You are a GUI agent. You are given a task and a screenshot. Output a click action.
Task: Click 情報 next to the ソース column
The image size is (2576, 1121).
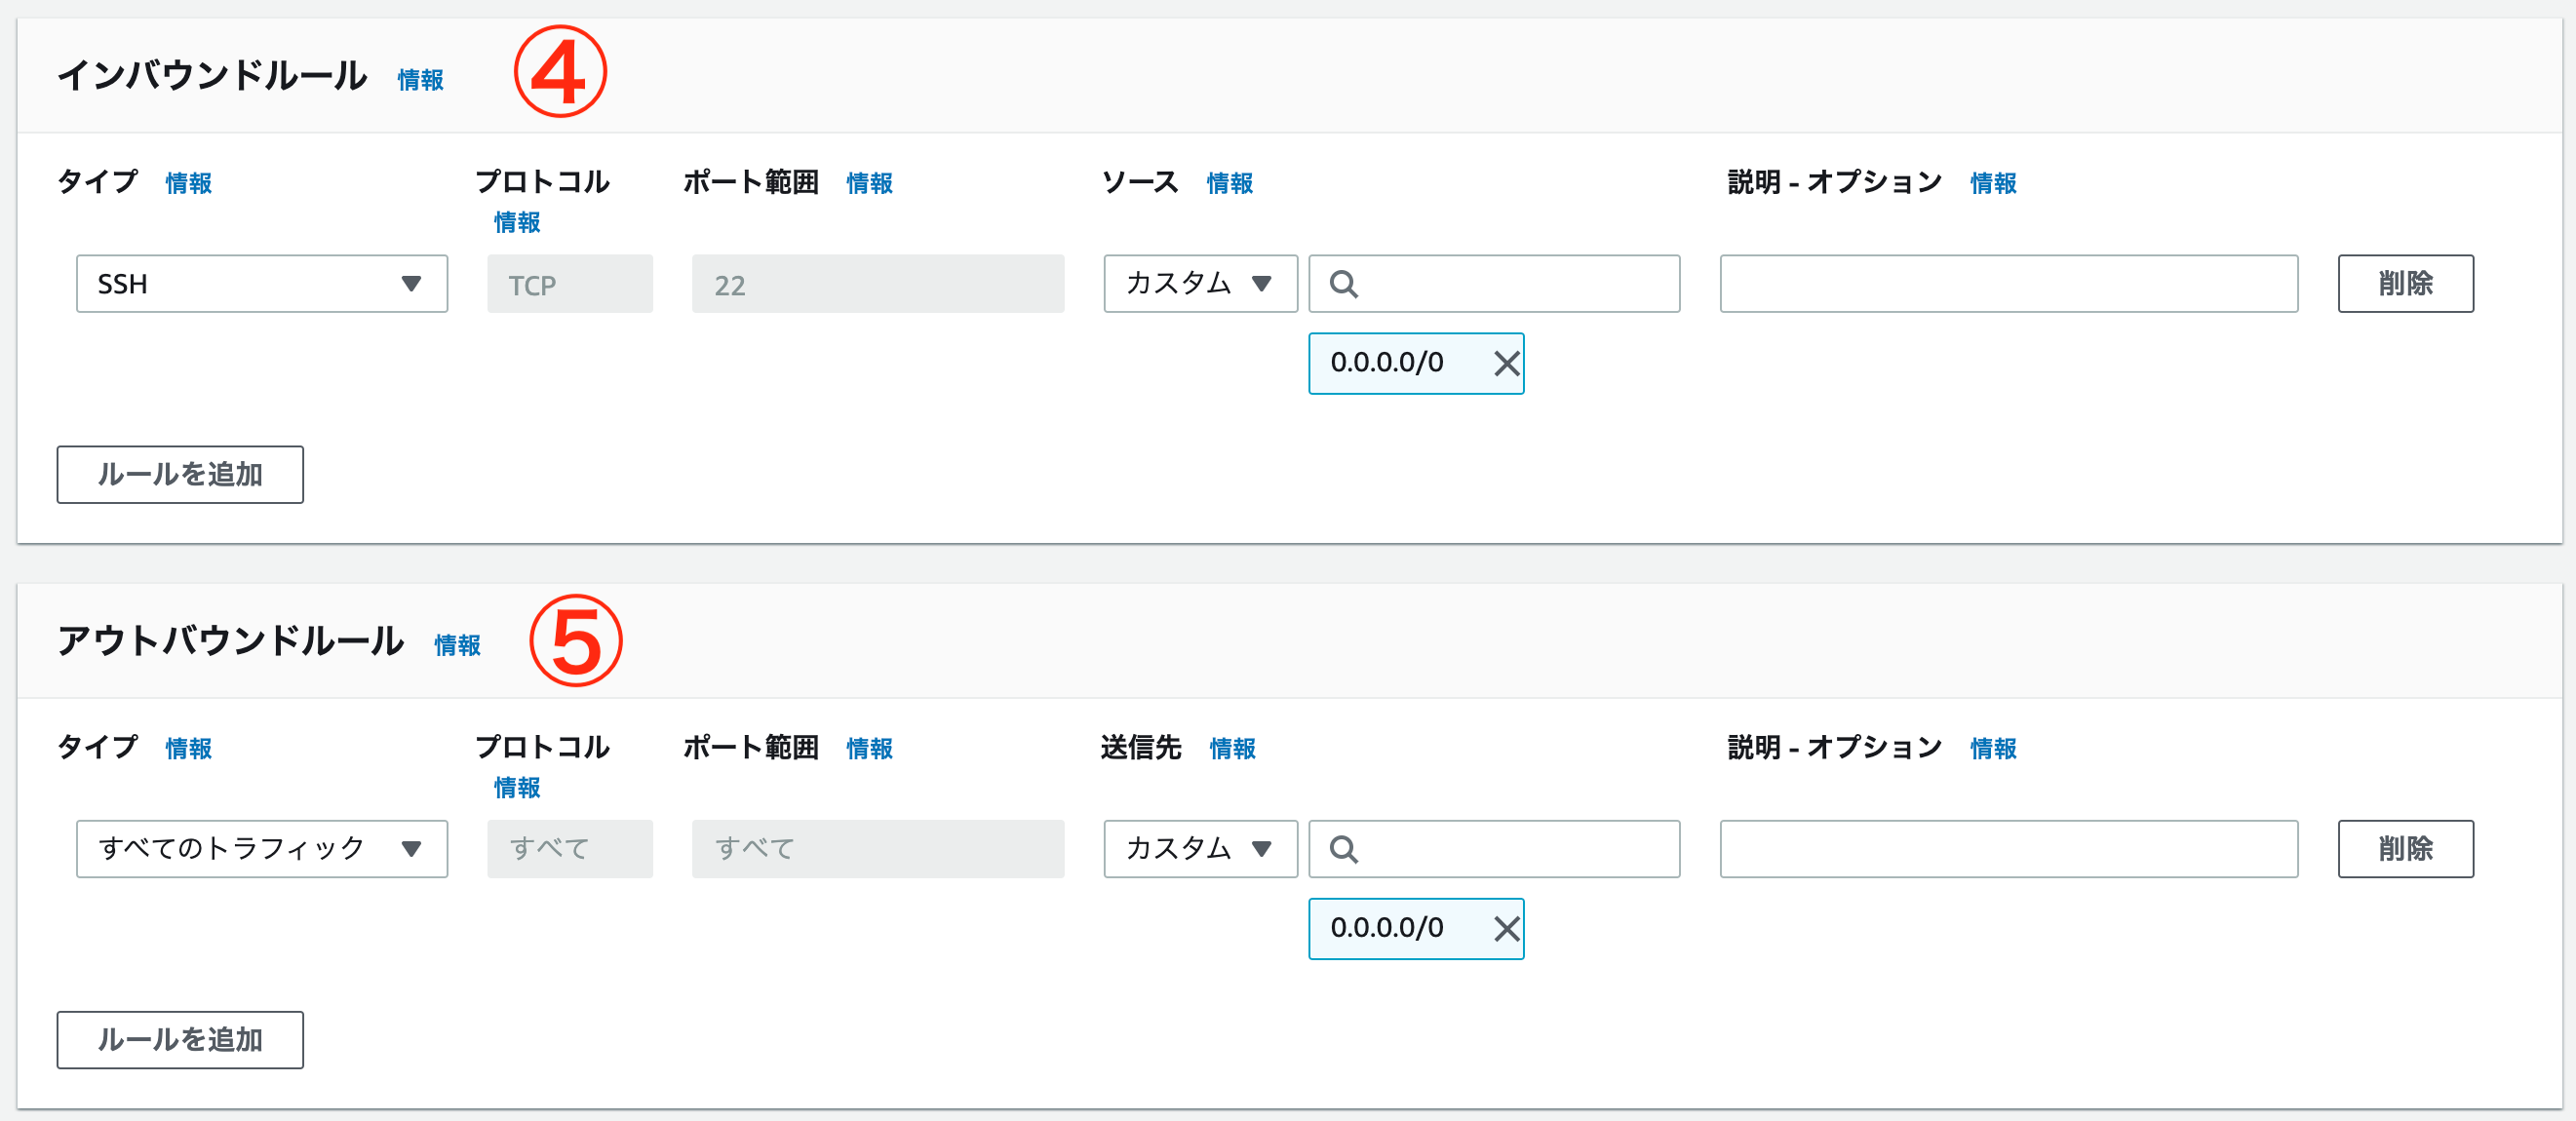[1229, 183]
